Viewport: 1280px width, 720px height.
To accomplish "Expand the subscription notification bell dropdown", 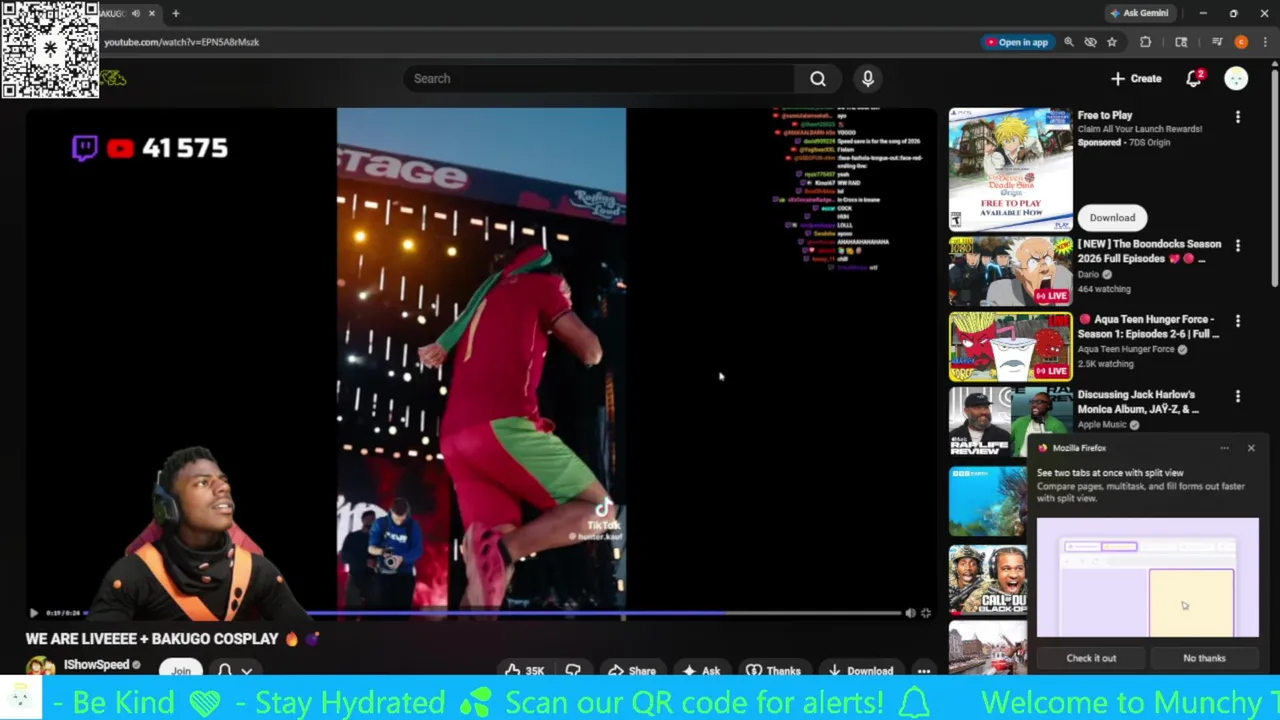I will pyautogui.click(x=235, y=670).
